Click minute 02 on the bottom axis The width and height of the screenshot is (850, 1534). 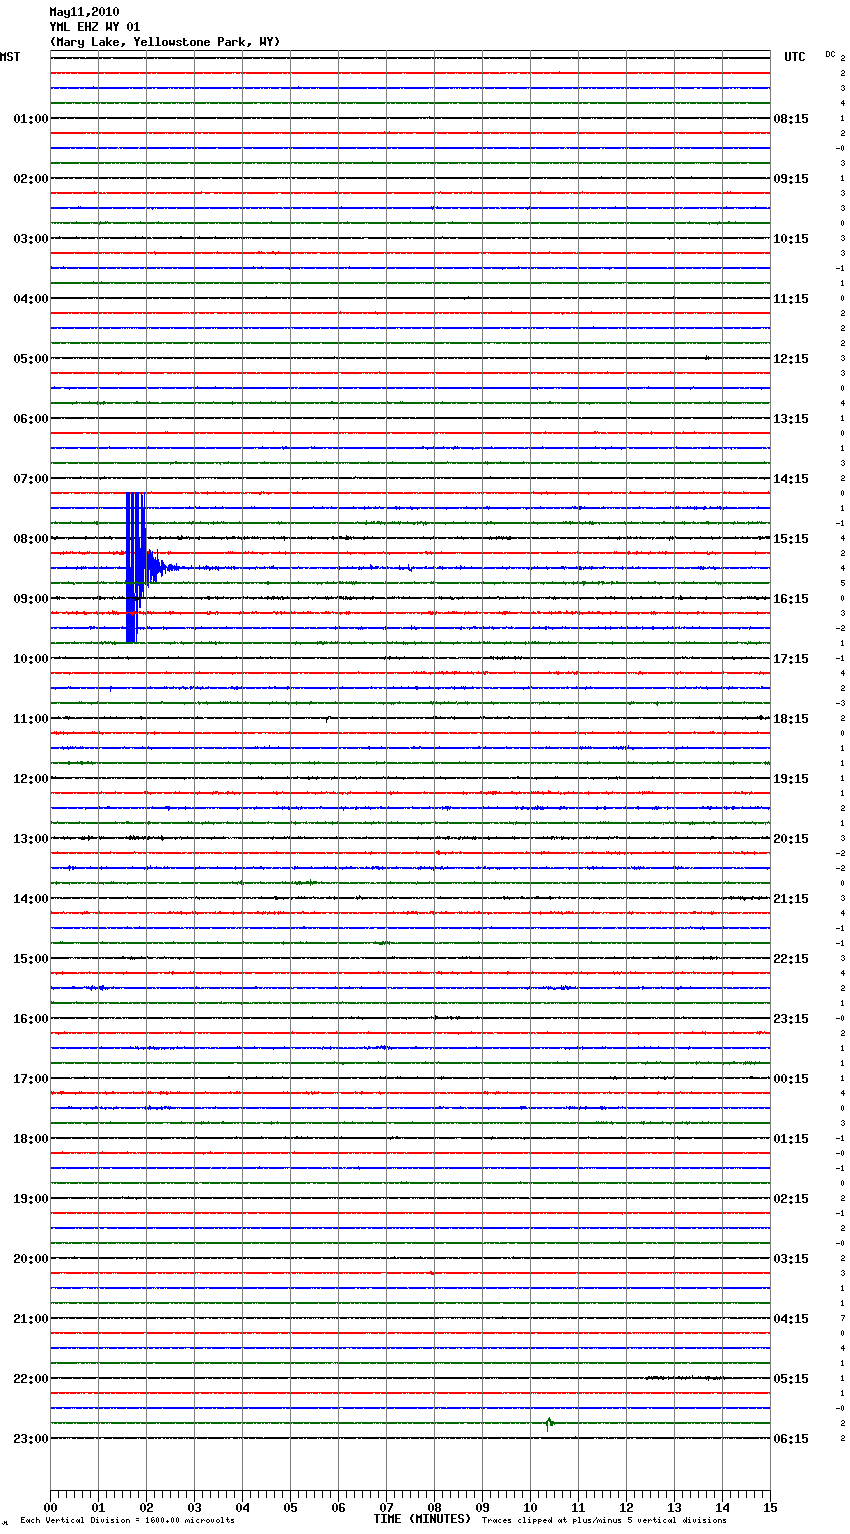point(146,1507)
